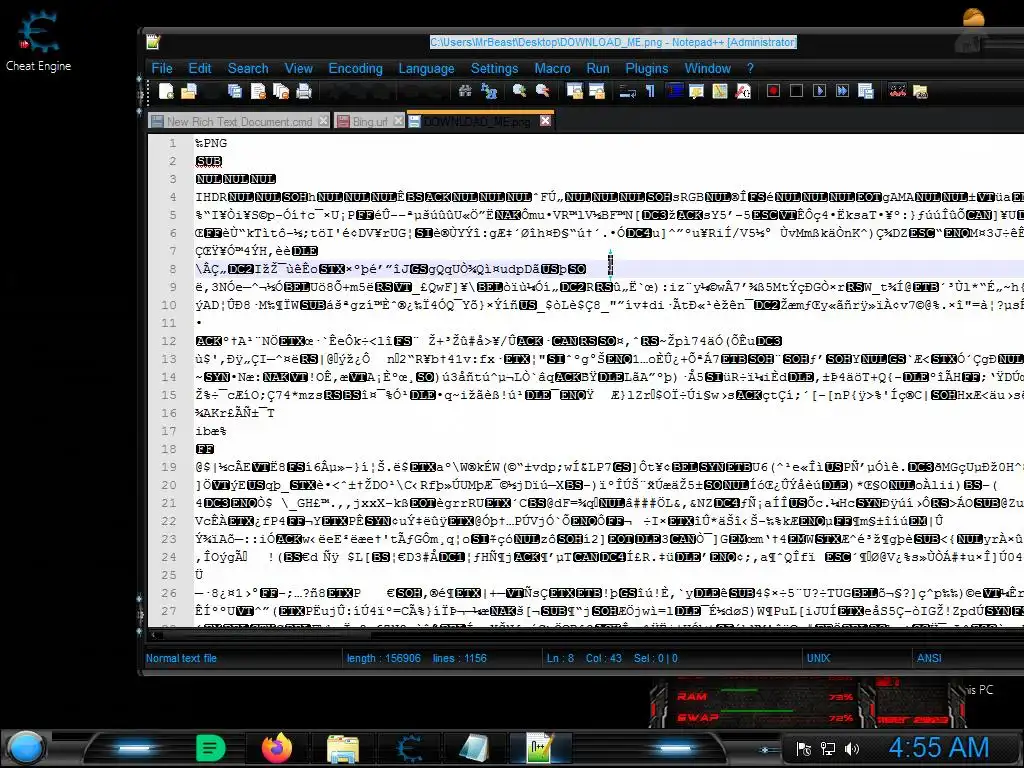Viewport: 1024px width, 768px height.
Task: Click the Open file folder toolbar icon
Action: (x=189, y=91)
